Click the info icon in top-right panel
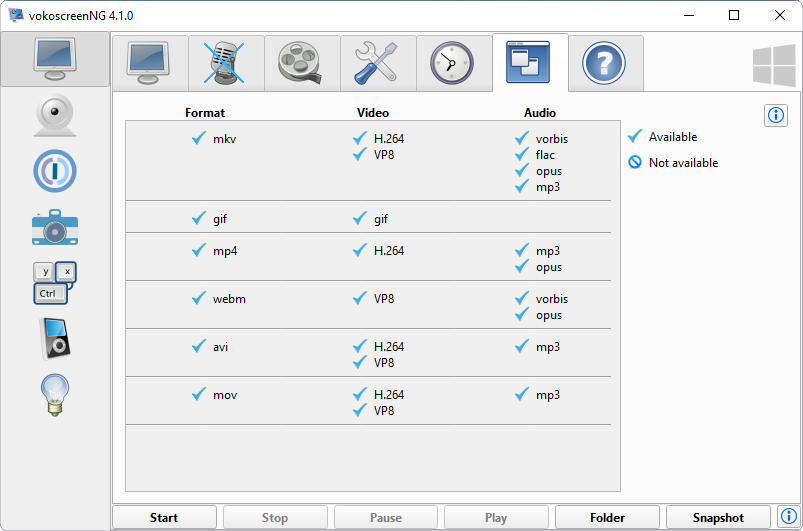 (775, 116)
